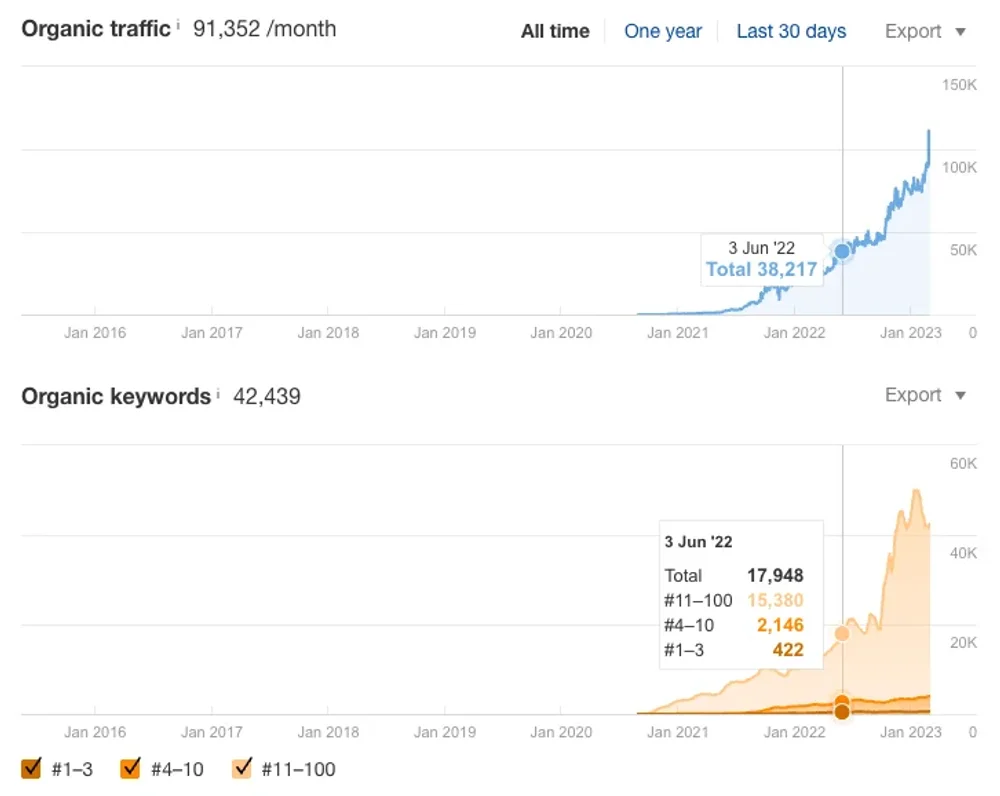Click the Export caret arrow on keywords section
1000x796 pixels.
(960, 395)
